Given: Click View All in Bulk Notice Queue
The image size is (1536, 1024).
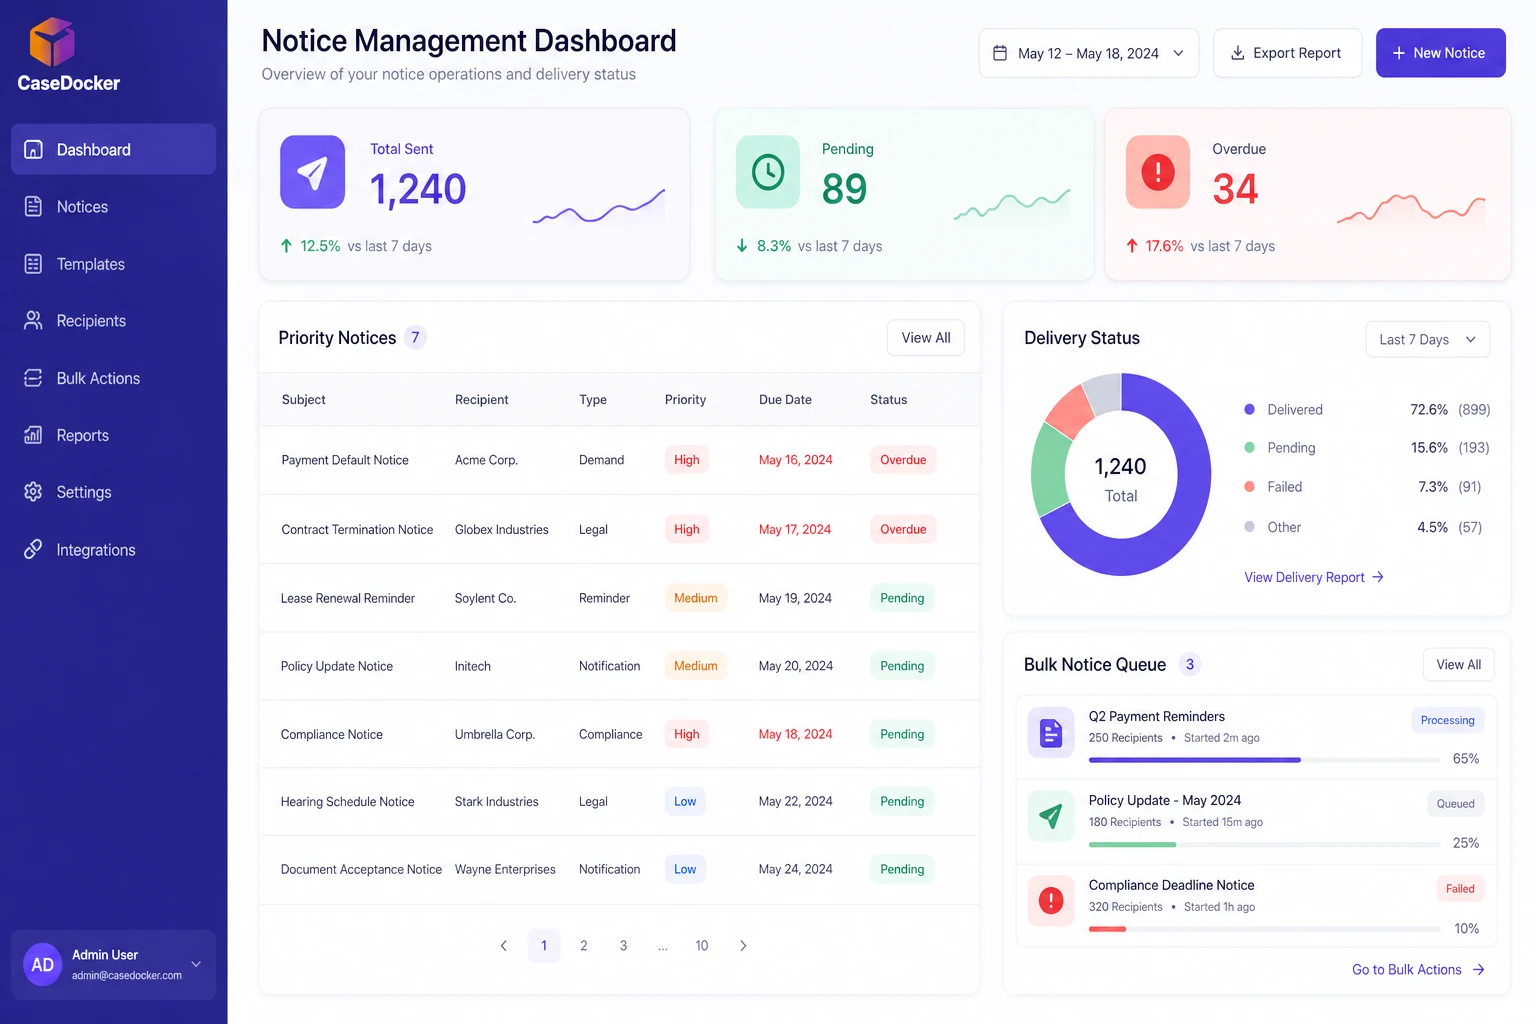Looking at the screenshot, I should click(1459, 665).
